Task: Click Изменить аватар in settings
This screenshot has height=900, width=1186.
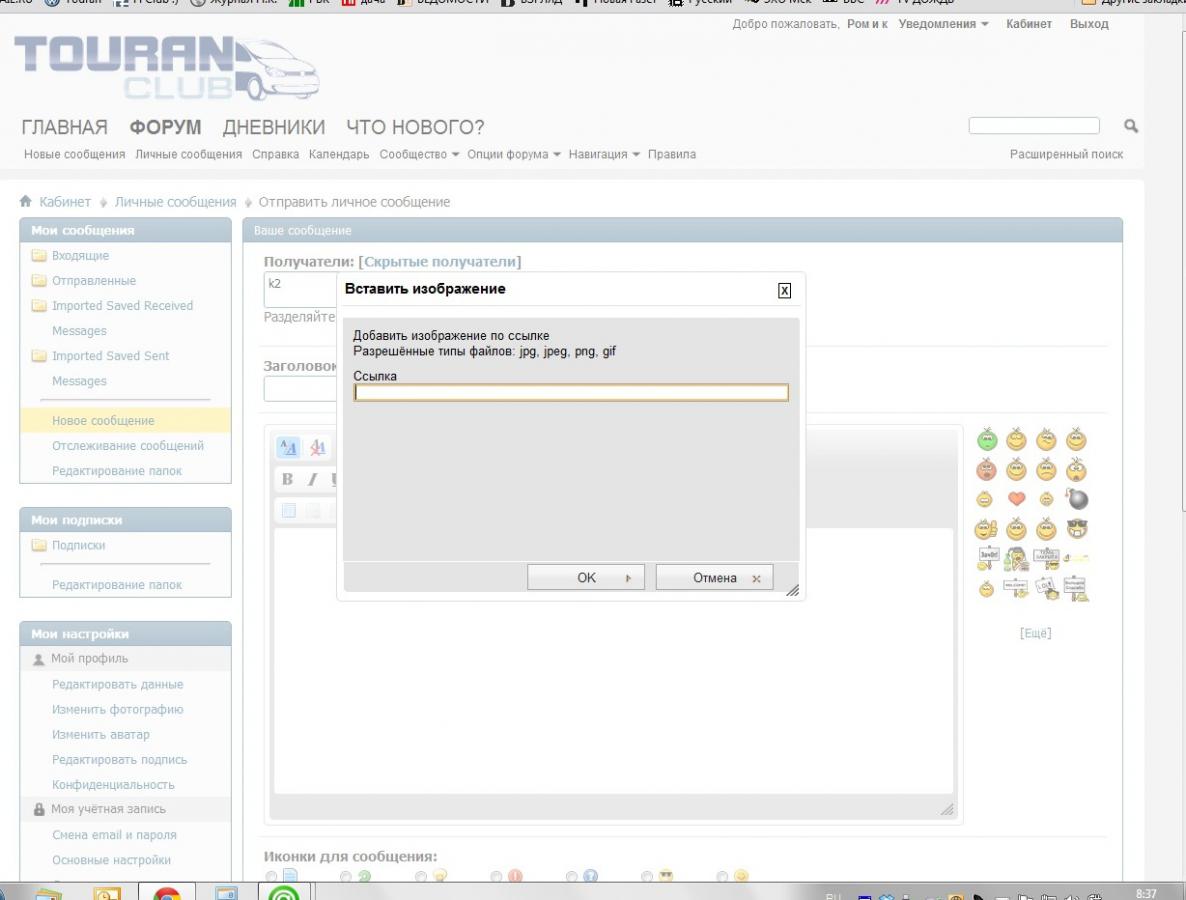Action: (x=101, y=734)
